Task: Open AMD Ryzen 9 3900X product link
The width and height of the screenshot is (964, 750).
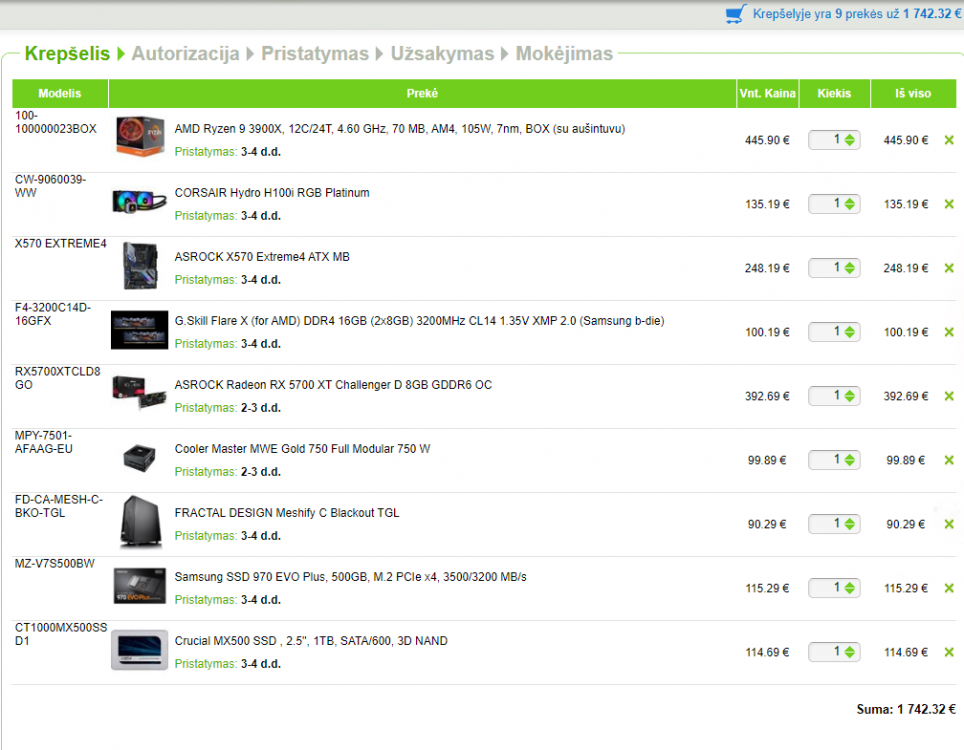Action: (x=400, y=129)
